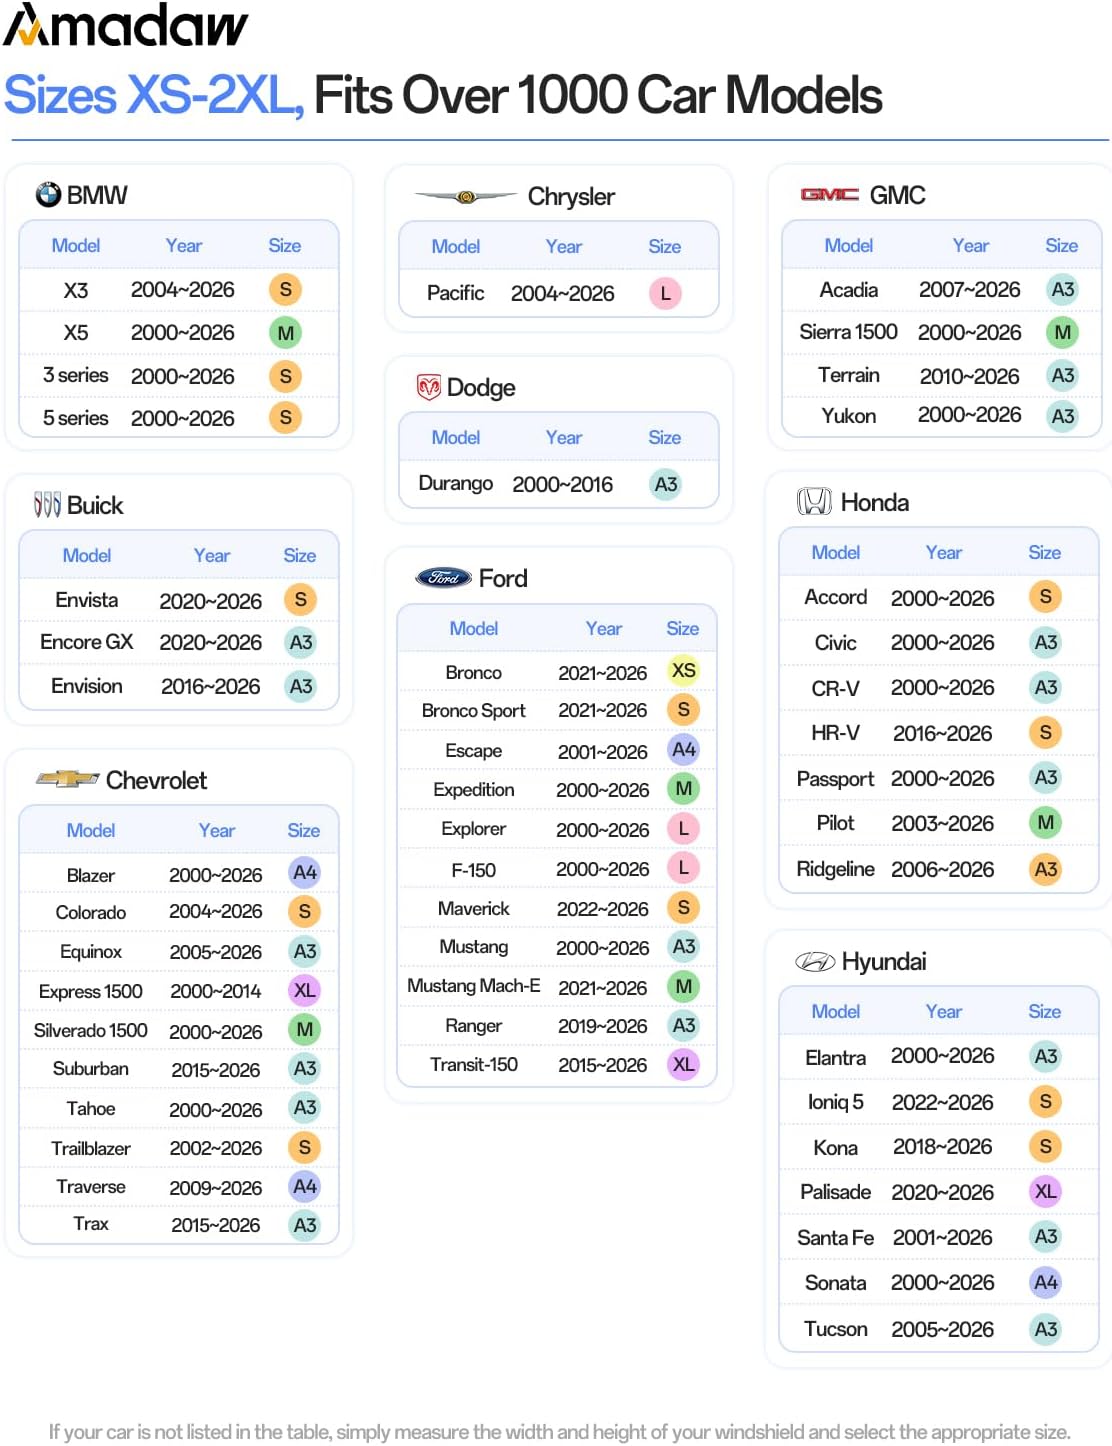
Task: Click the Model column header in Ford table
Action: click(474, 628)
